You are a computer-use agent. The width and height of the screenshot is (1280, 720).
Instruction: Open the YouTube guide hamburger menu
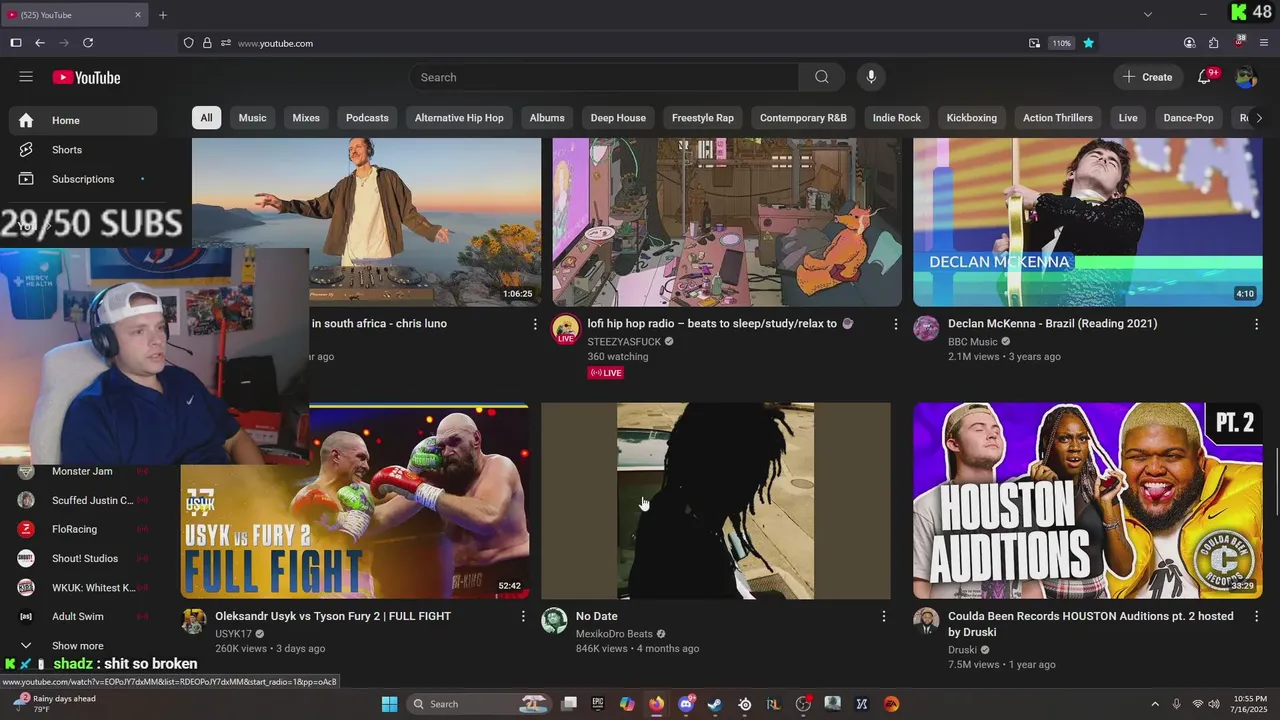(26, 77)
